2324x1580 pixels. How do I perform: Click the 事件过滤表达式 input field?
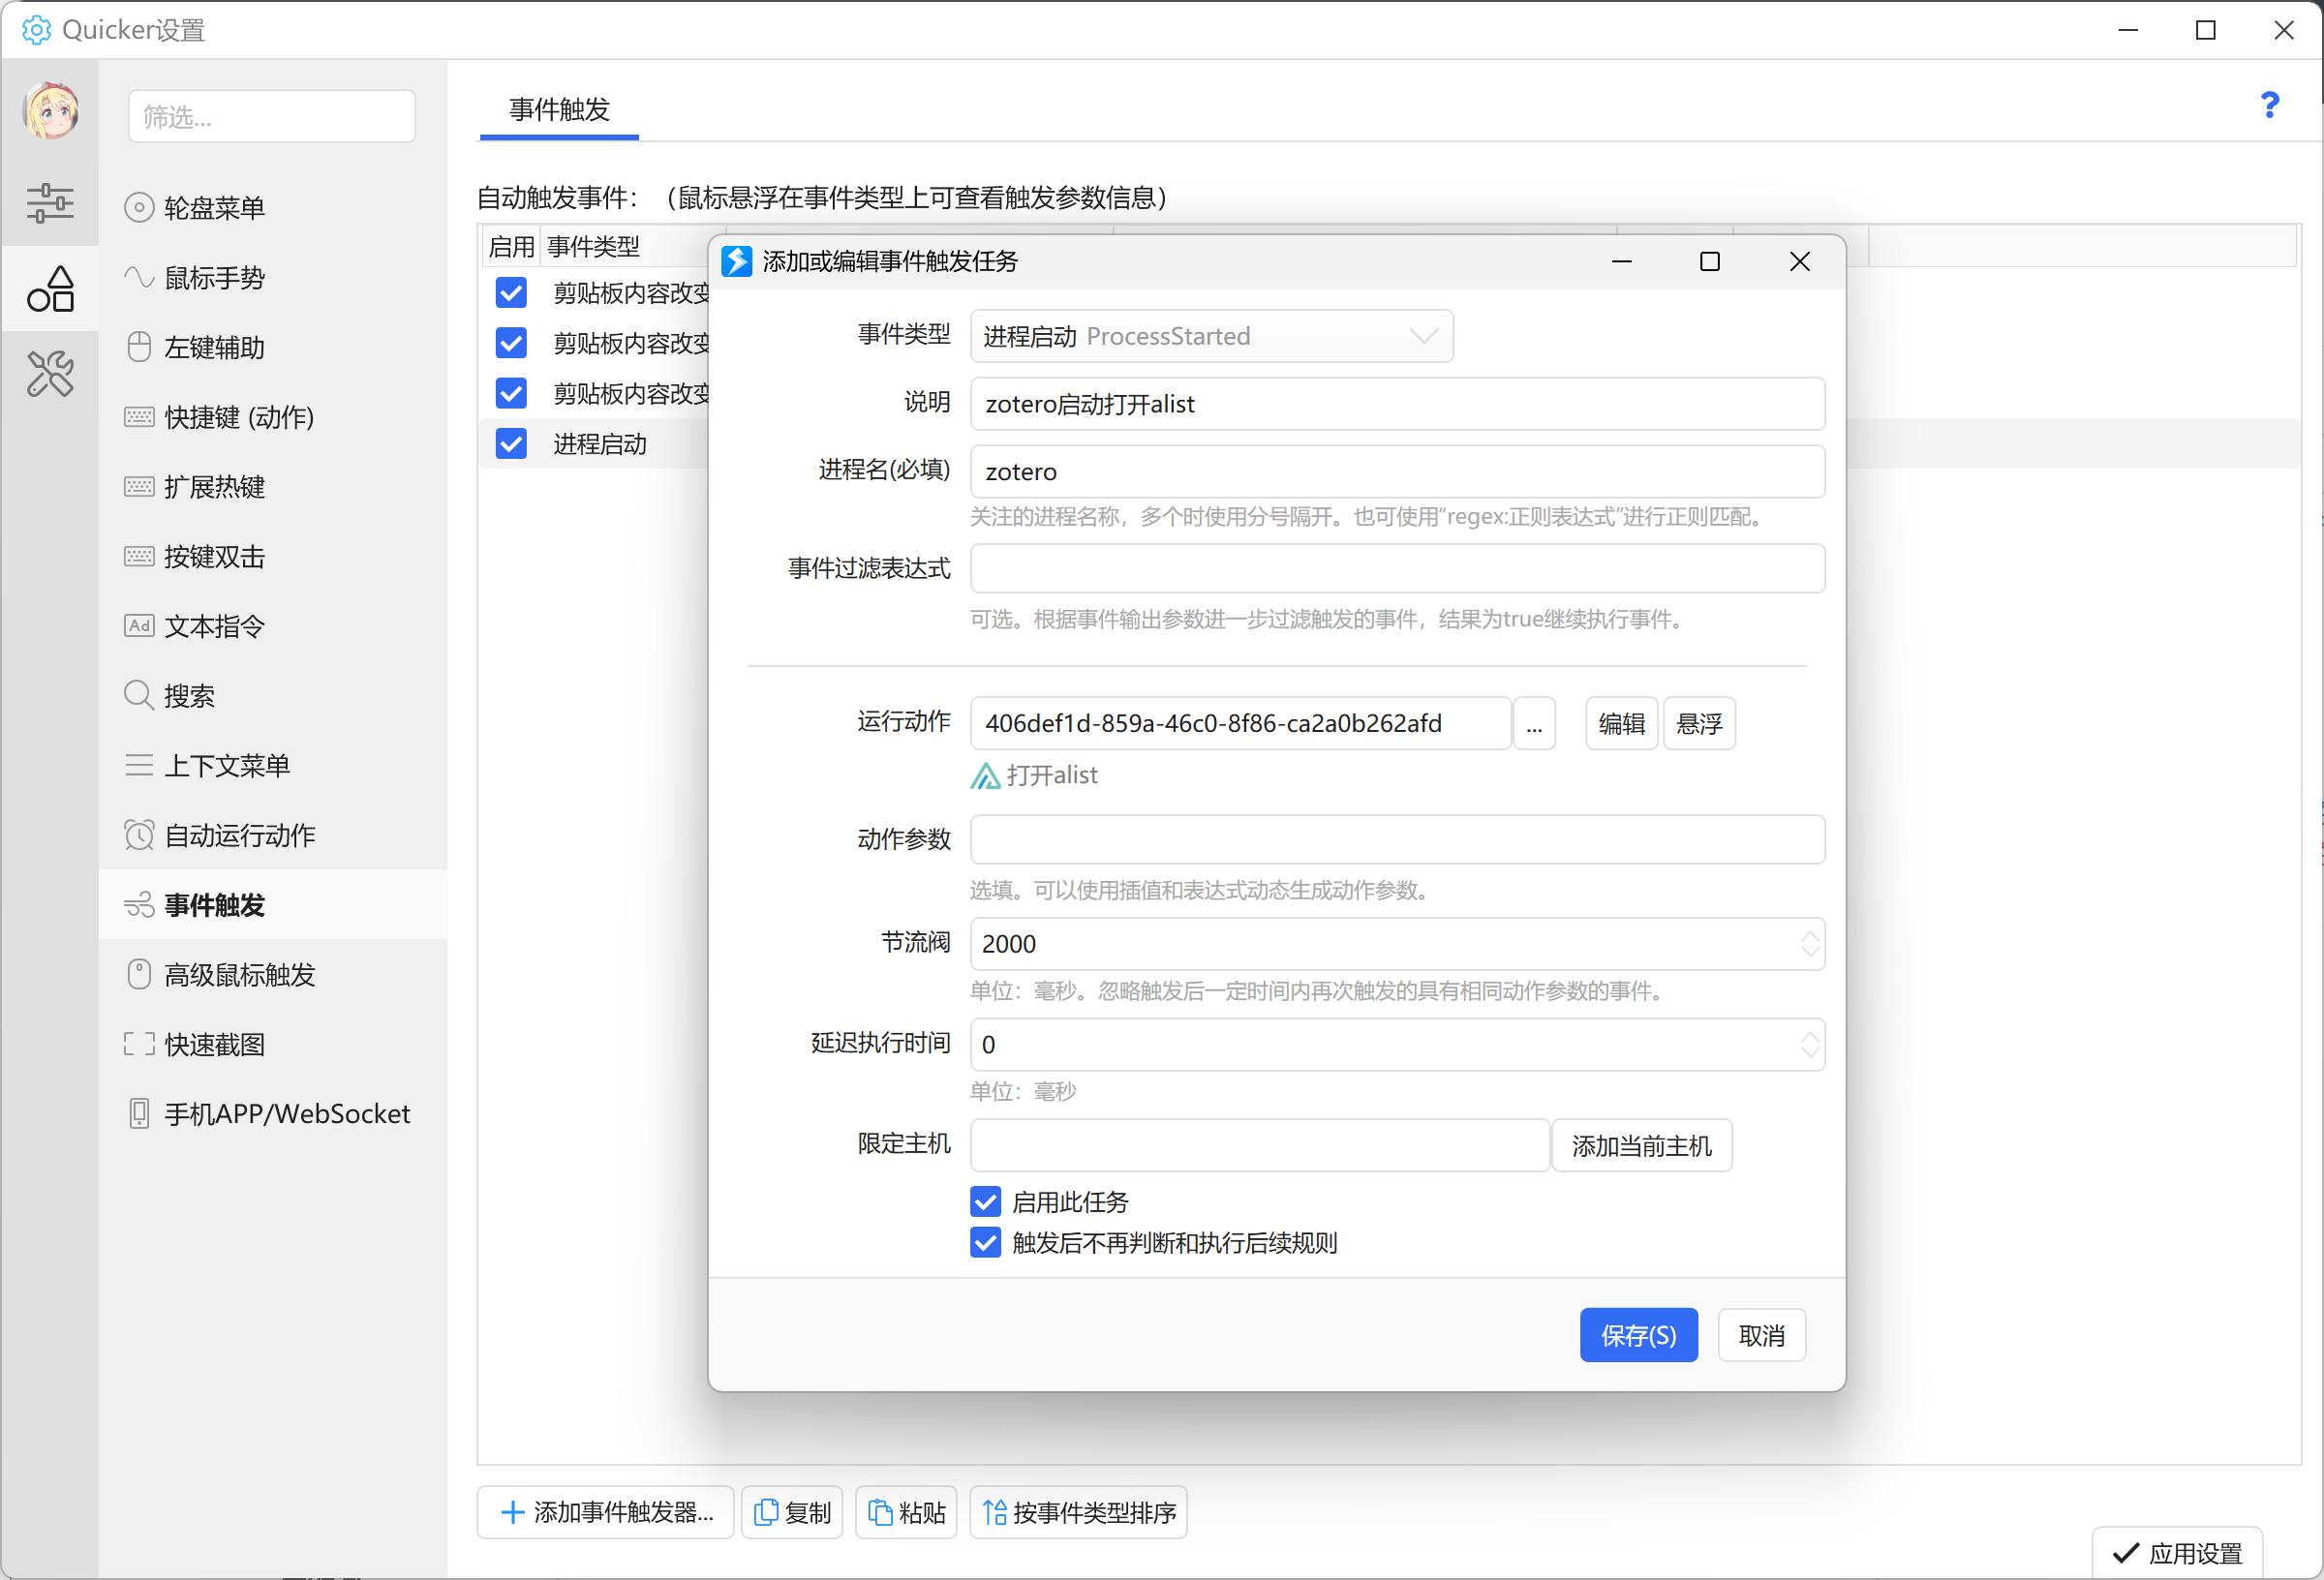tap(1397, 568)
